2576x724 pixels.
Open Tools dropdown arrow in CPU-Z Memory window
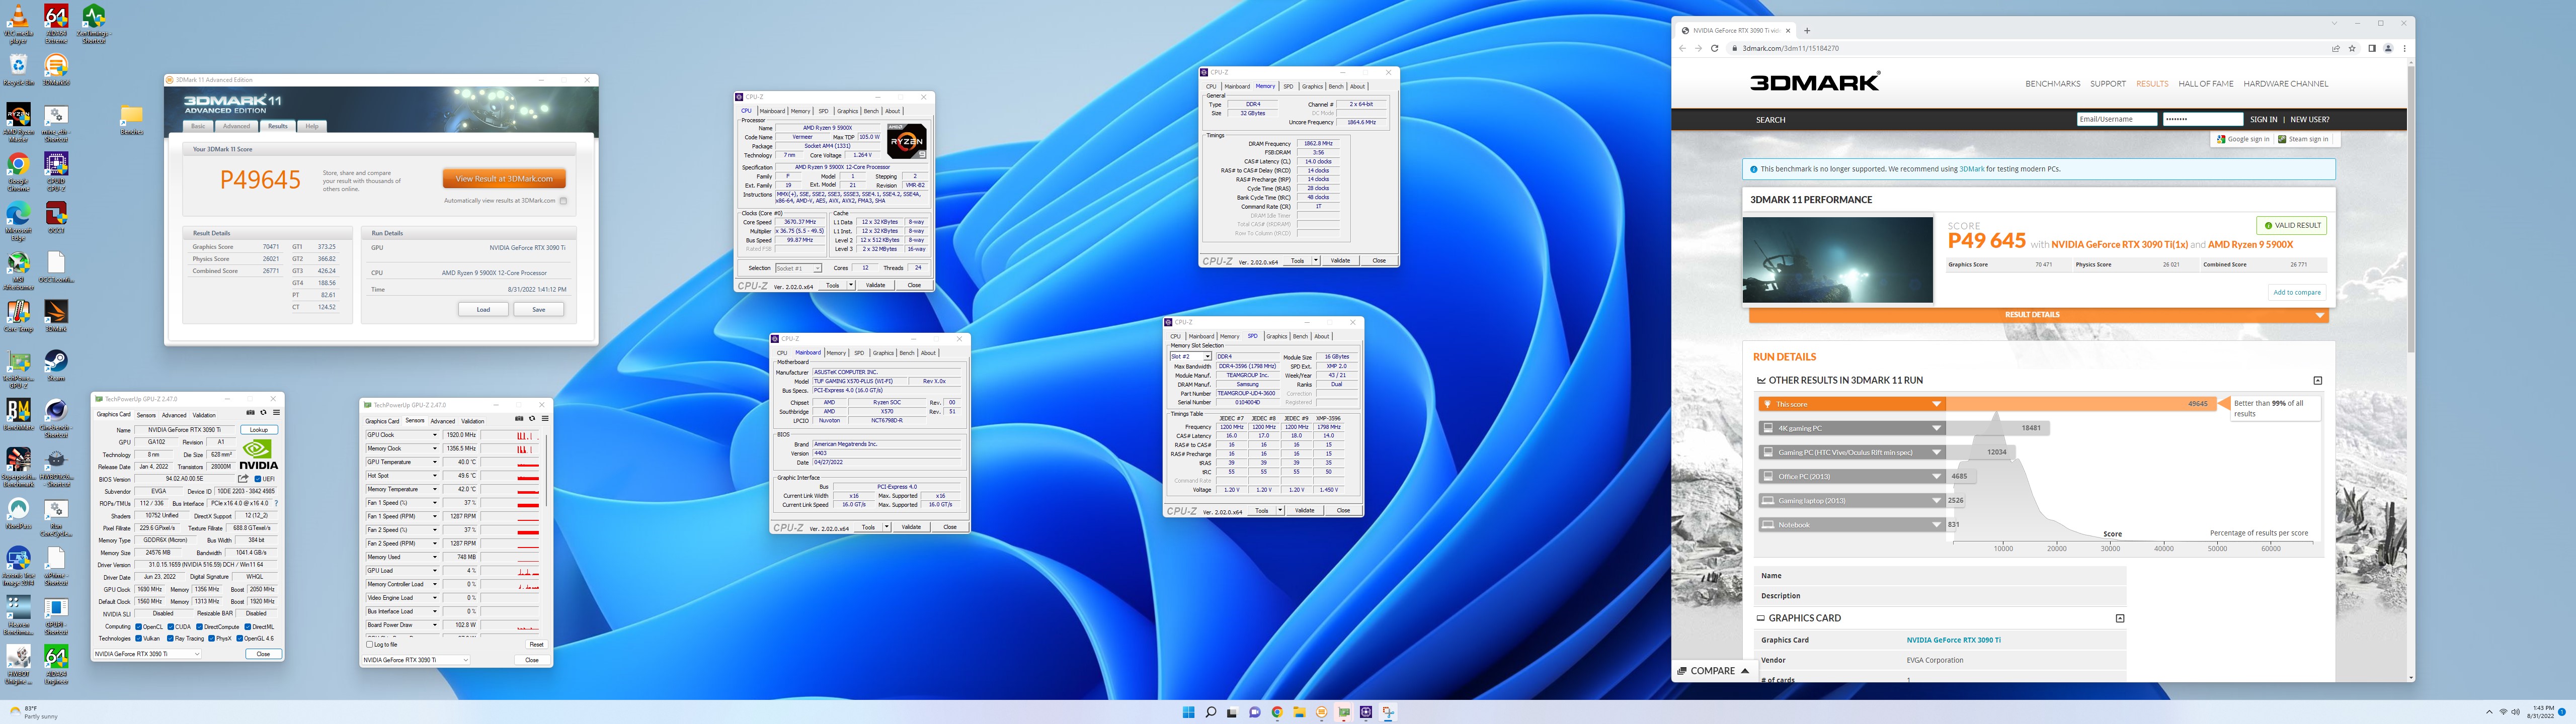click(x=1316, y=261)
